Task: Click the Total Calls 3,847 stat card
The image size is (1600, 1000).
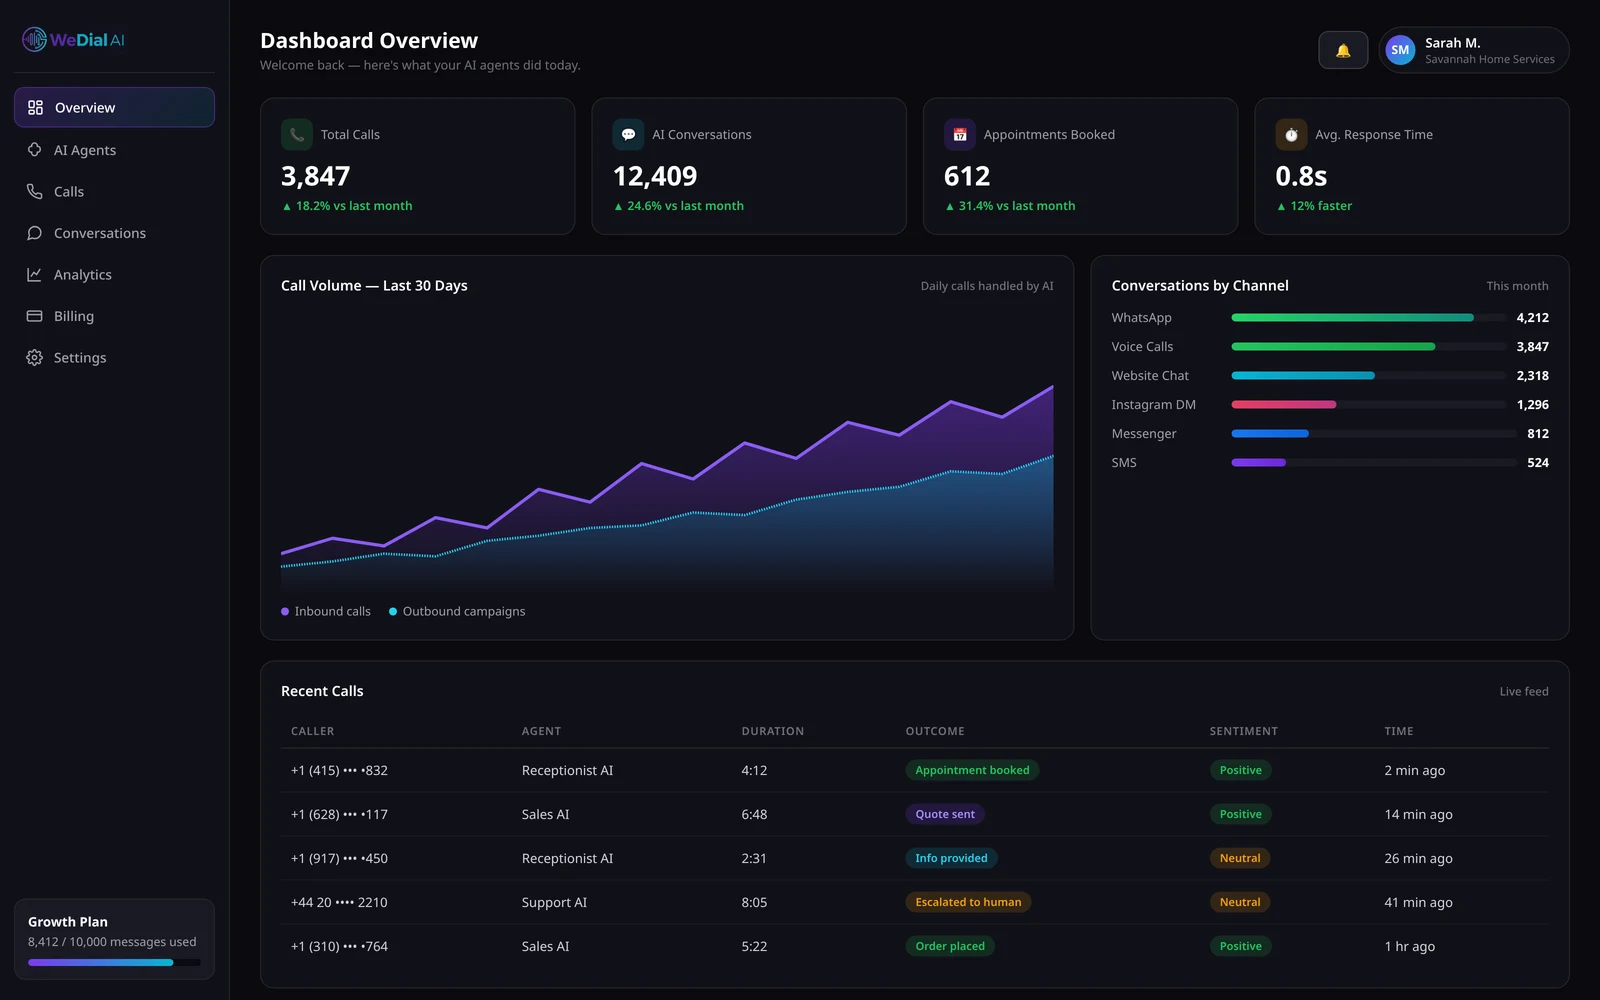Action: click(417, 166)
